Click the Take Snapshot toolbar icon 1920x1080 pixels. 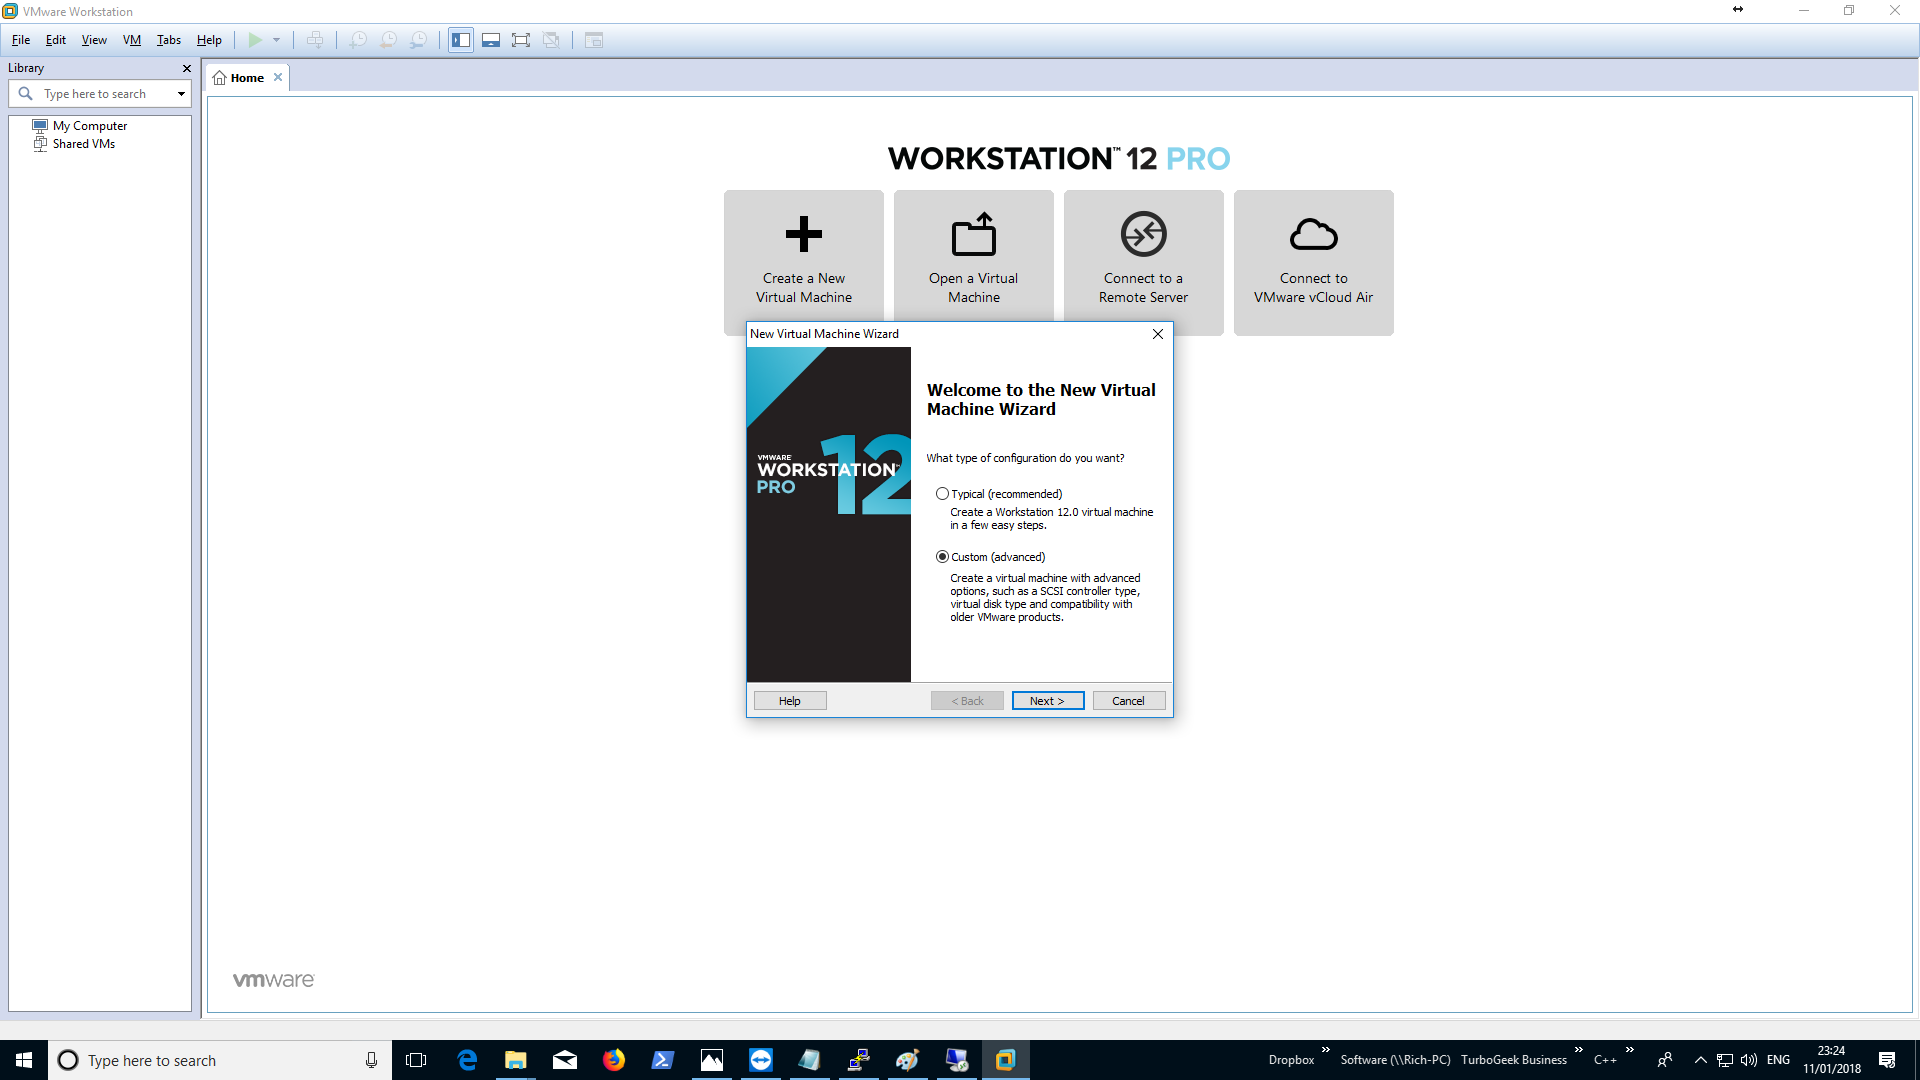click(x=358, y=40)
